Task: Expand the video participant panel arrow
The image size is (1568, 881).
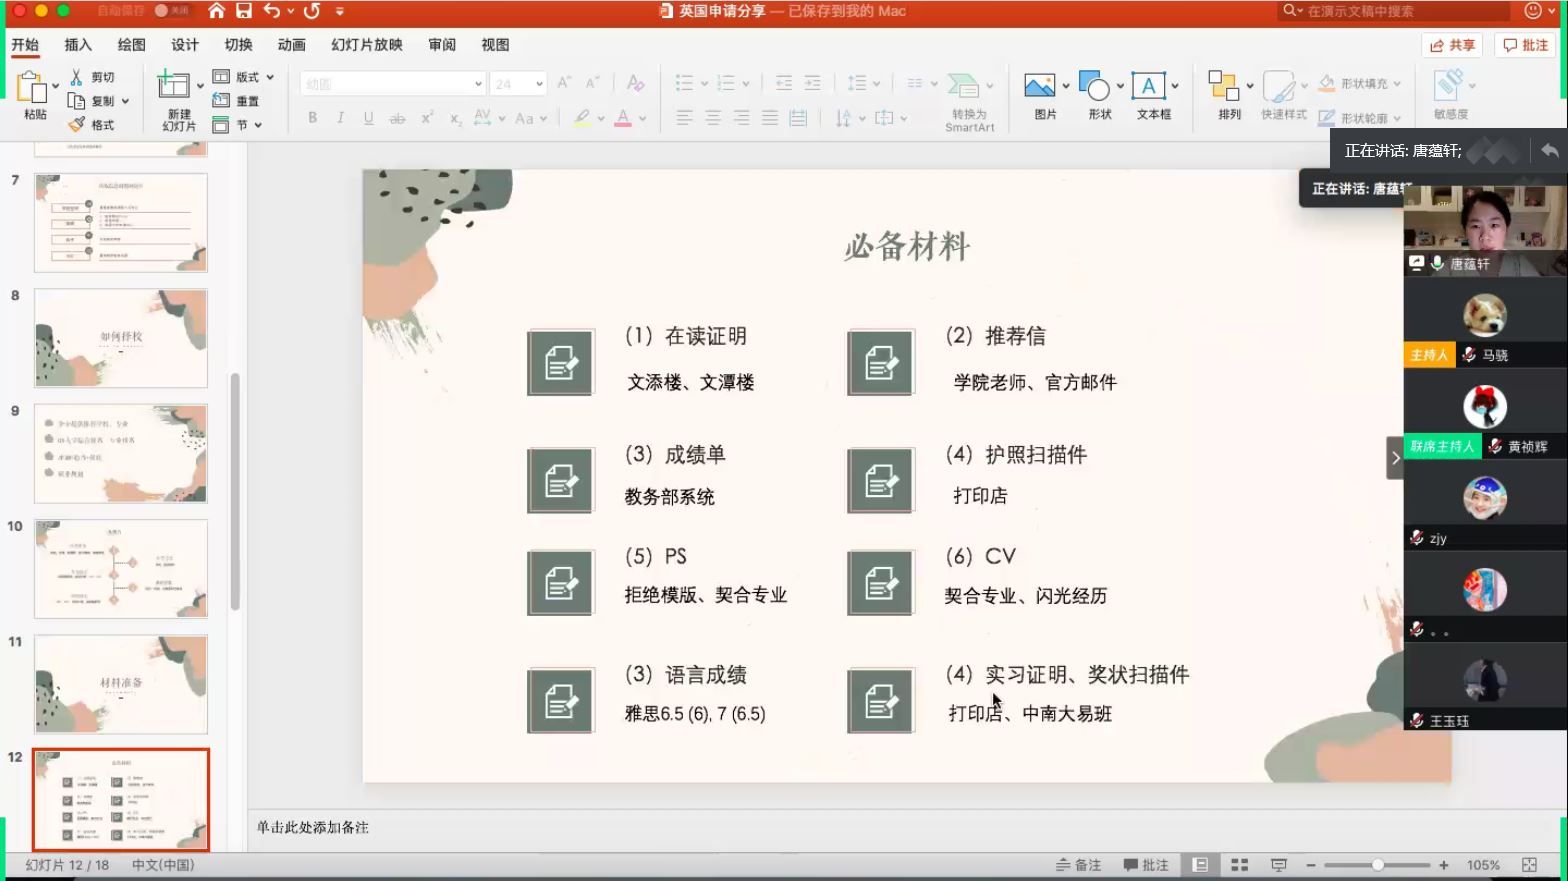Action: [1395, 458]
